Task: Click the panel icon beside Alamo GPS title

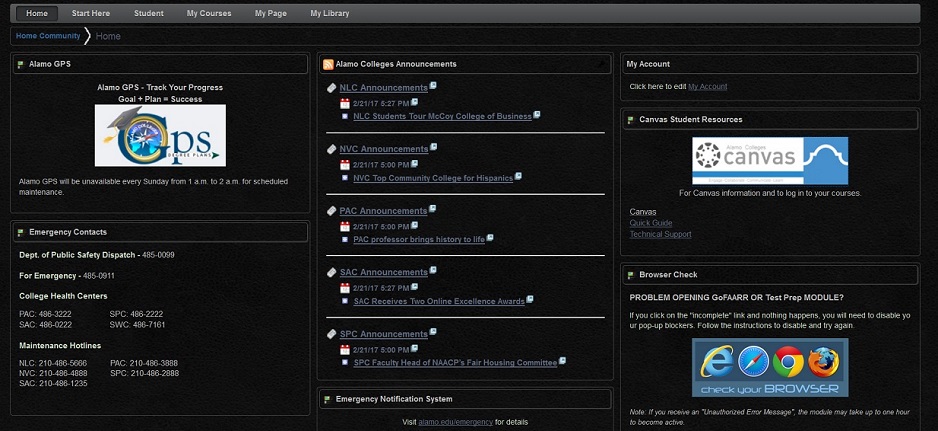Action: [x=21, y=65]
